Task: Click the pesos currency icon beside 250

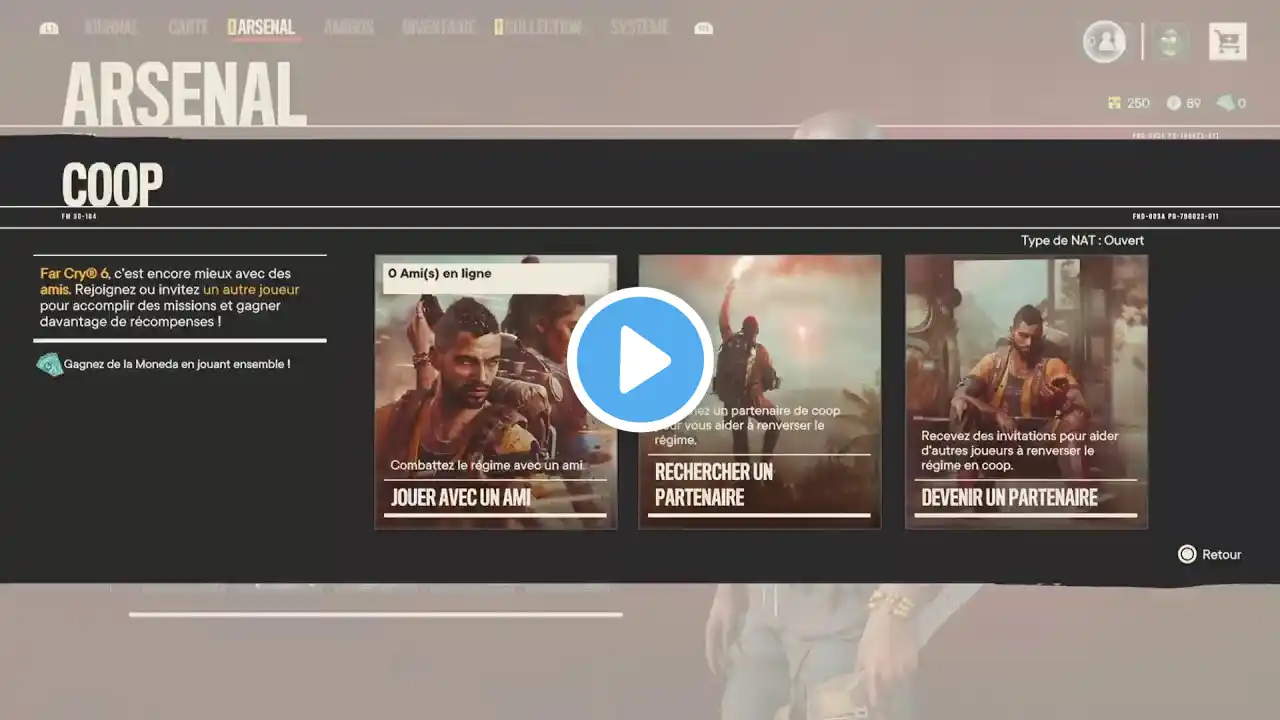Action: coord(1114,103)
